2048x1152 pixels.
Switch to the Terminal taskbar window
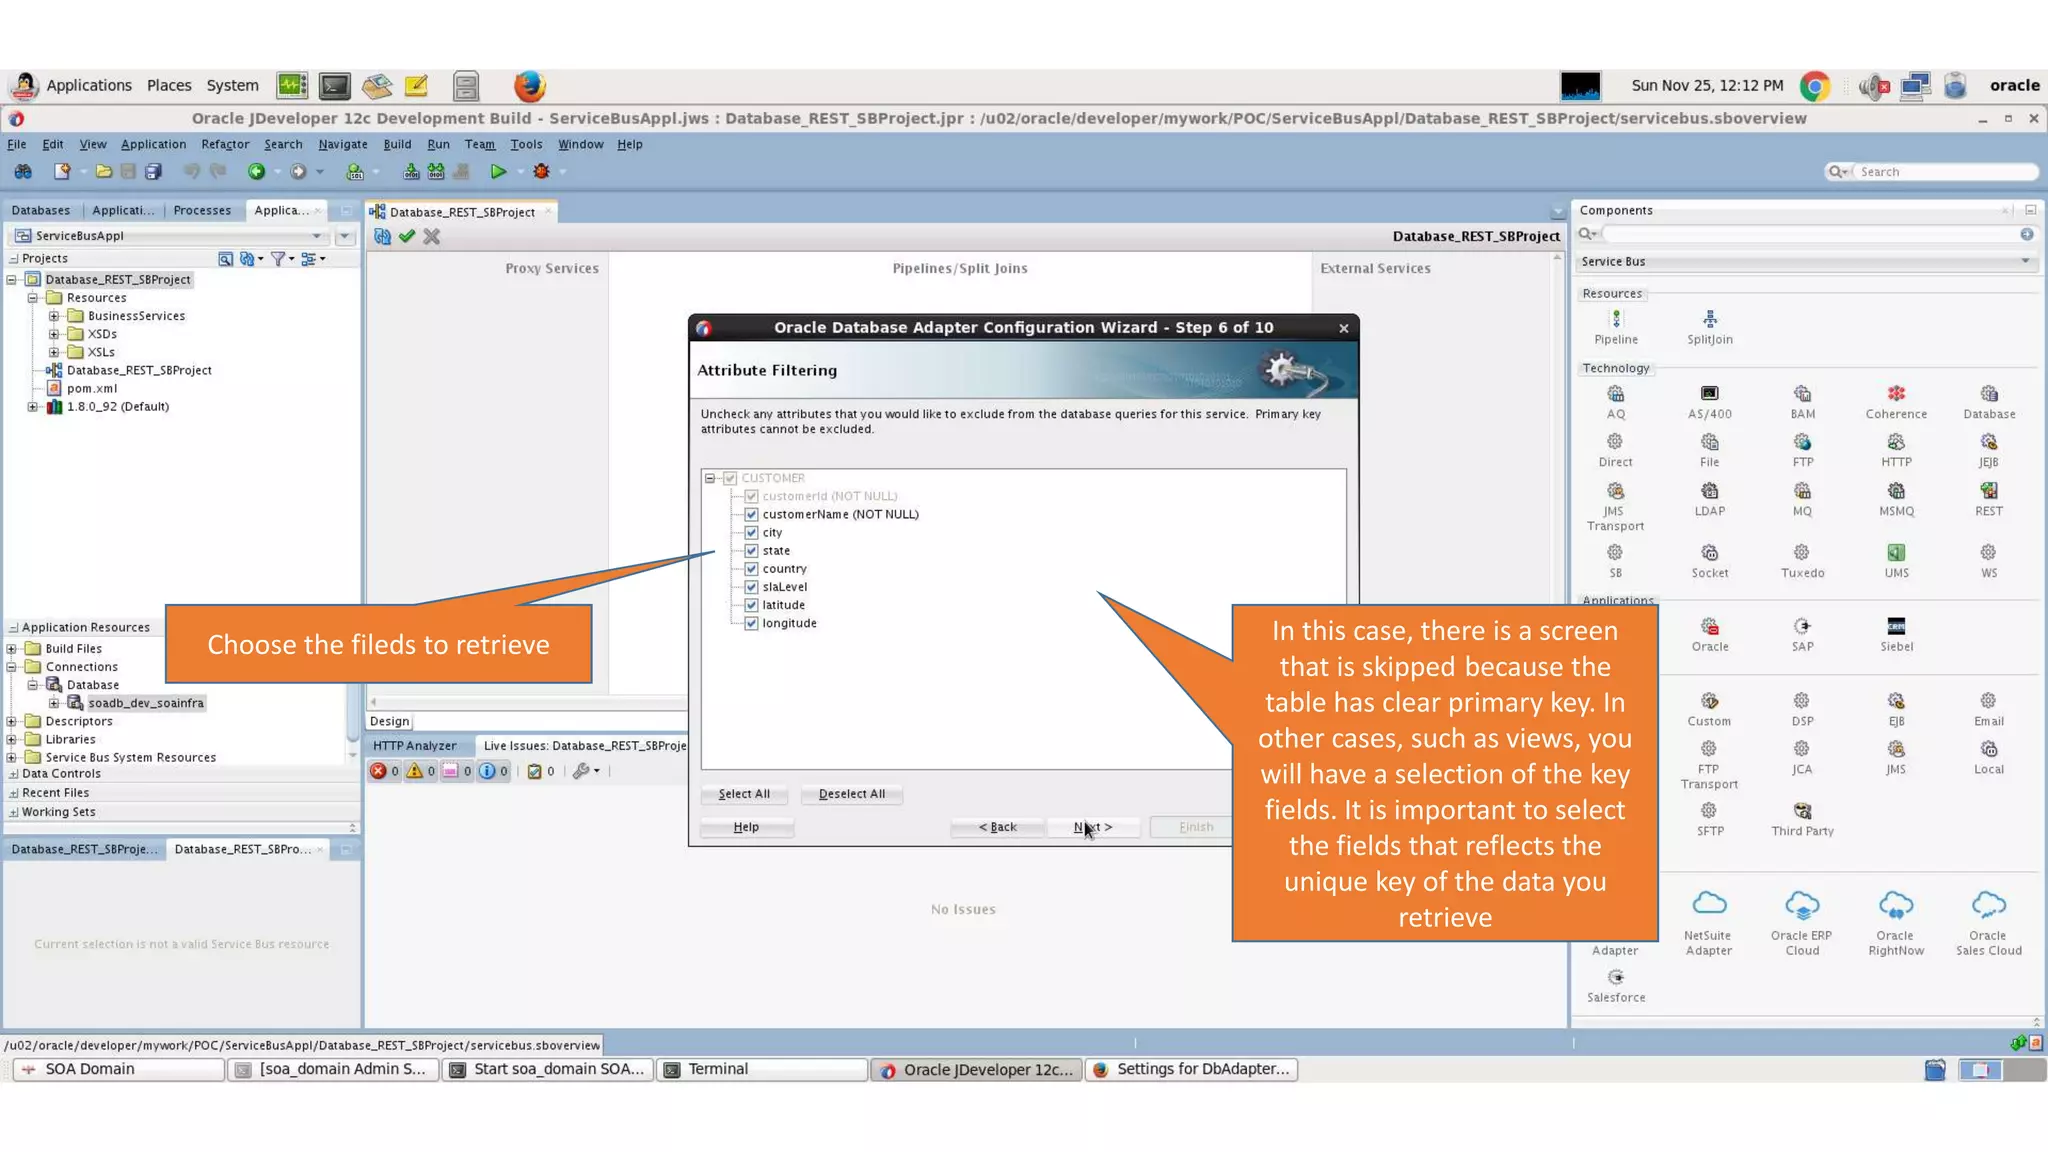[761, 1069]
